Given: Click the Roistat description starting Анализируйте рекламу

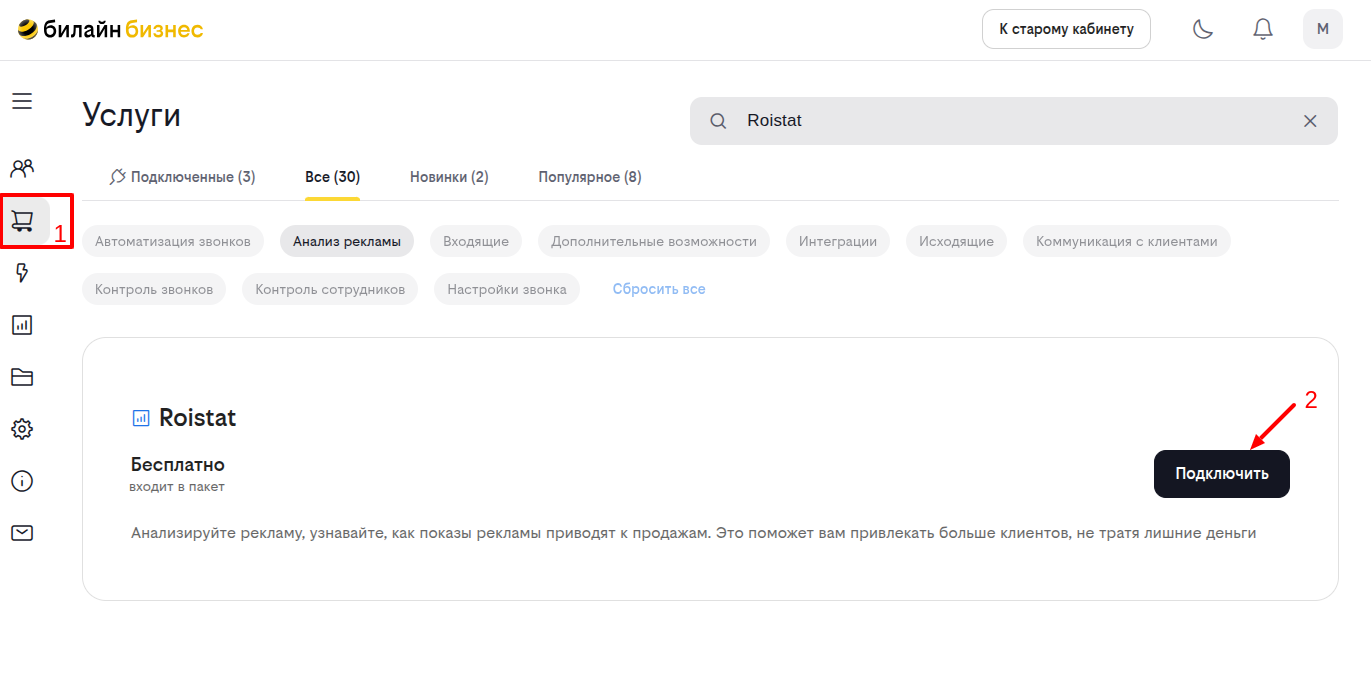Looking at the screenshot, I should point(693,533).
